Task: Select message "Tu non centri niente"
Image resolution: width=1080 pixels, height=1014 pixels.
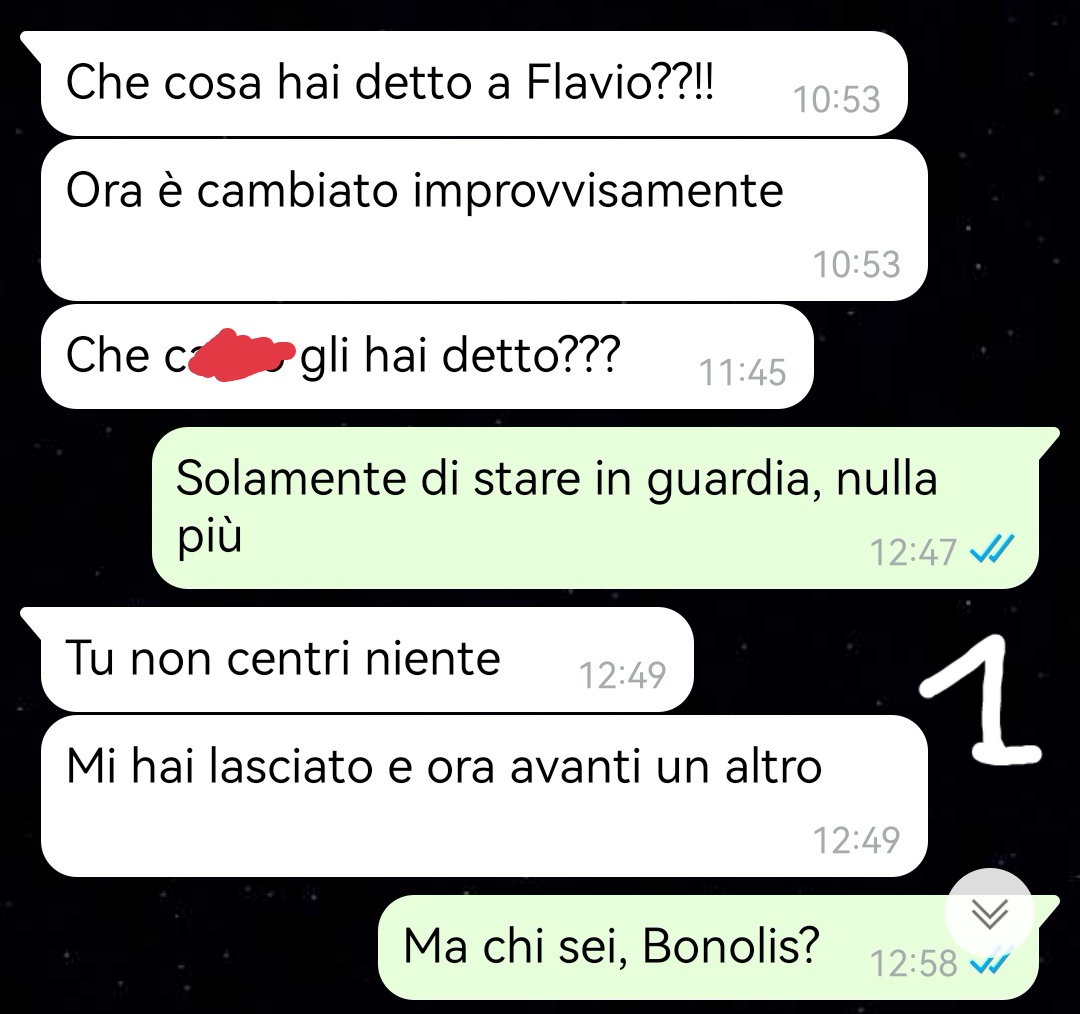Action: (x=366, y=659)
